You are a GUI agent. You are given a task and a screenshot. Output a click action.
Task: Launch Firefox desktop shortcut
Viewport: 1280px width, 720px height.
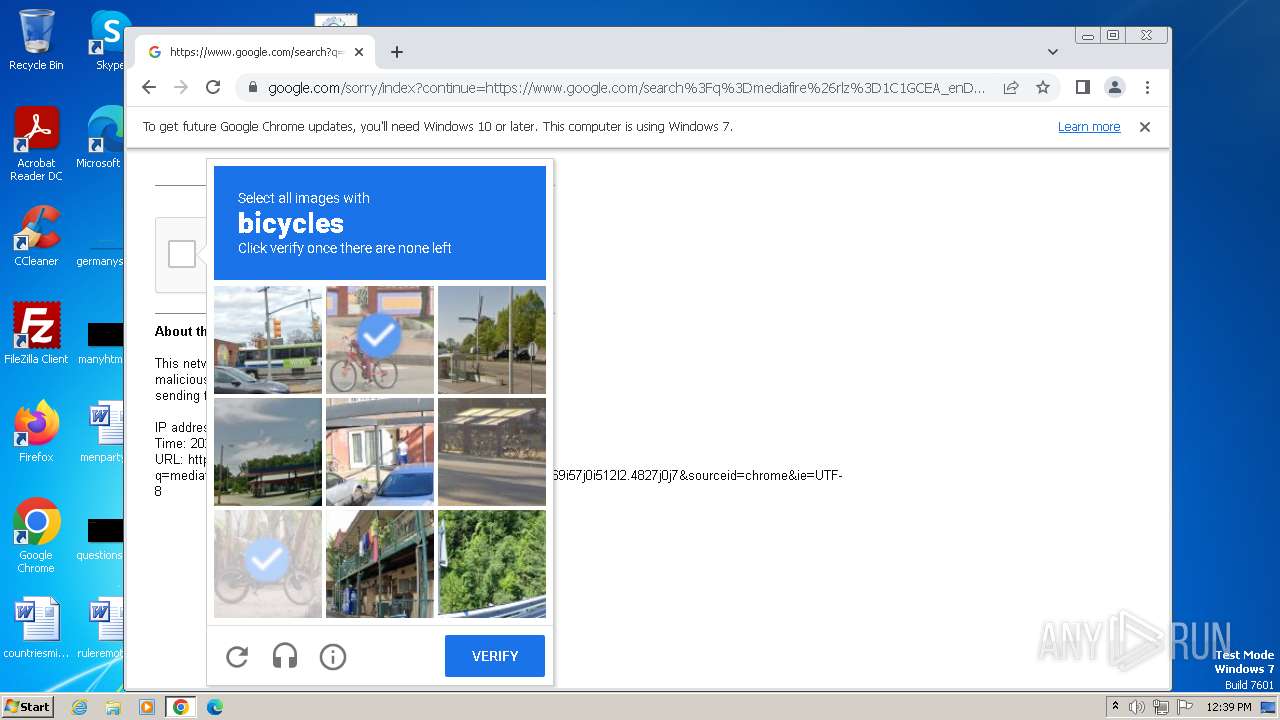coord(36,431)
